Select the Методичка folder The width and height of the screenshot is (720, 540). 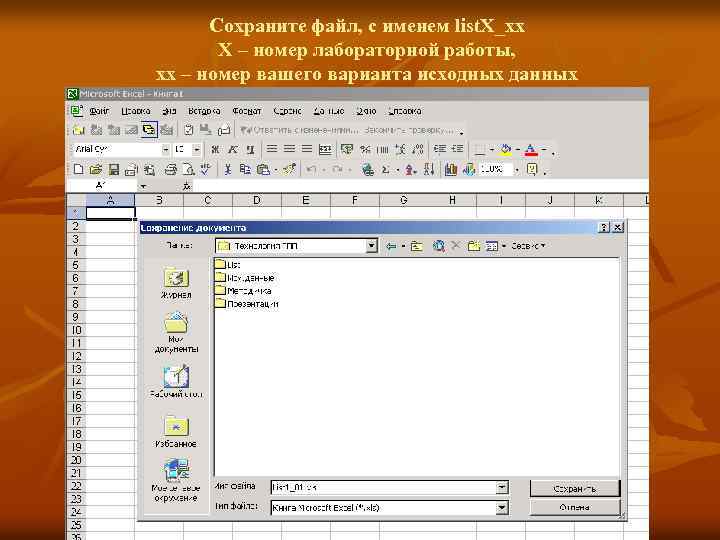click(243, 291)
